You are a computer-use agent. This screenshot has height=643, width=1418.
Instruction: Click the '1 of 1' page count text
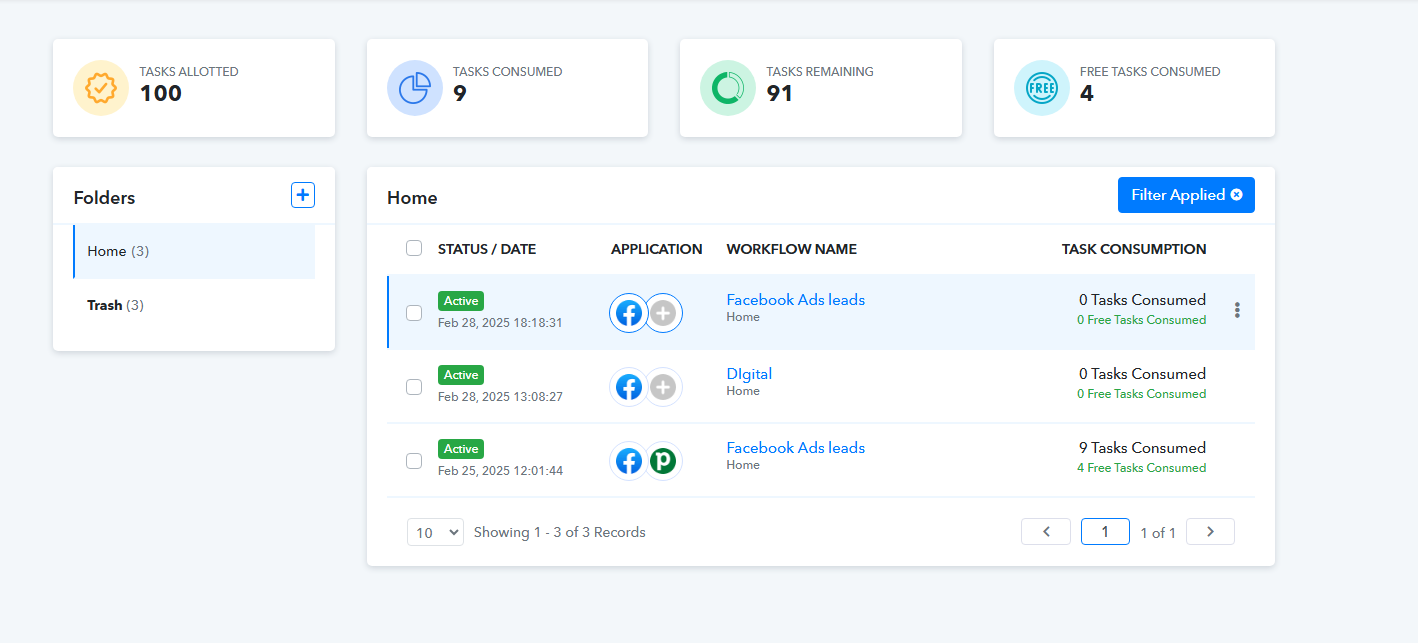click(x=1158, y=533)
